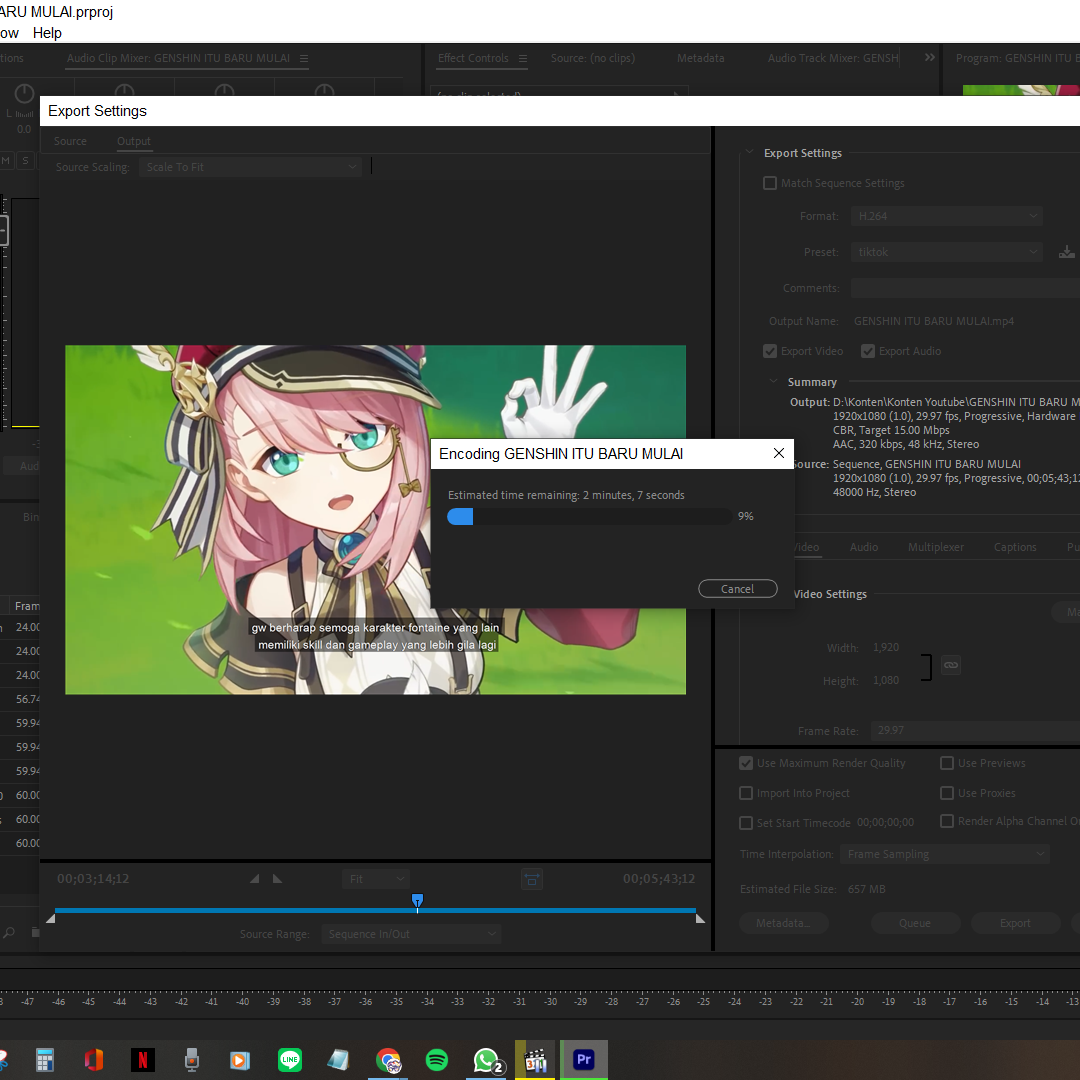Open the Time Interpolation dropdown
The image size is (1080, 1080).
click(x=944, y=854)
